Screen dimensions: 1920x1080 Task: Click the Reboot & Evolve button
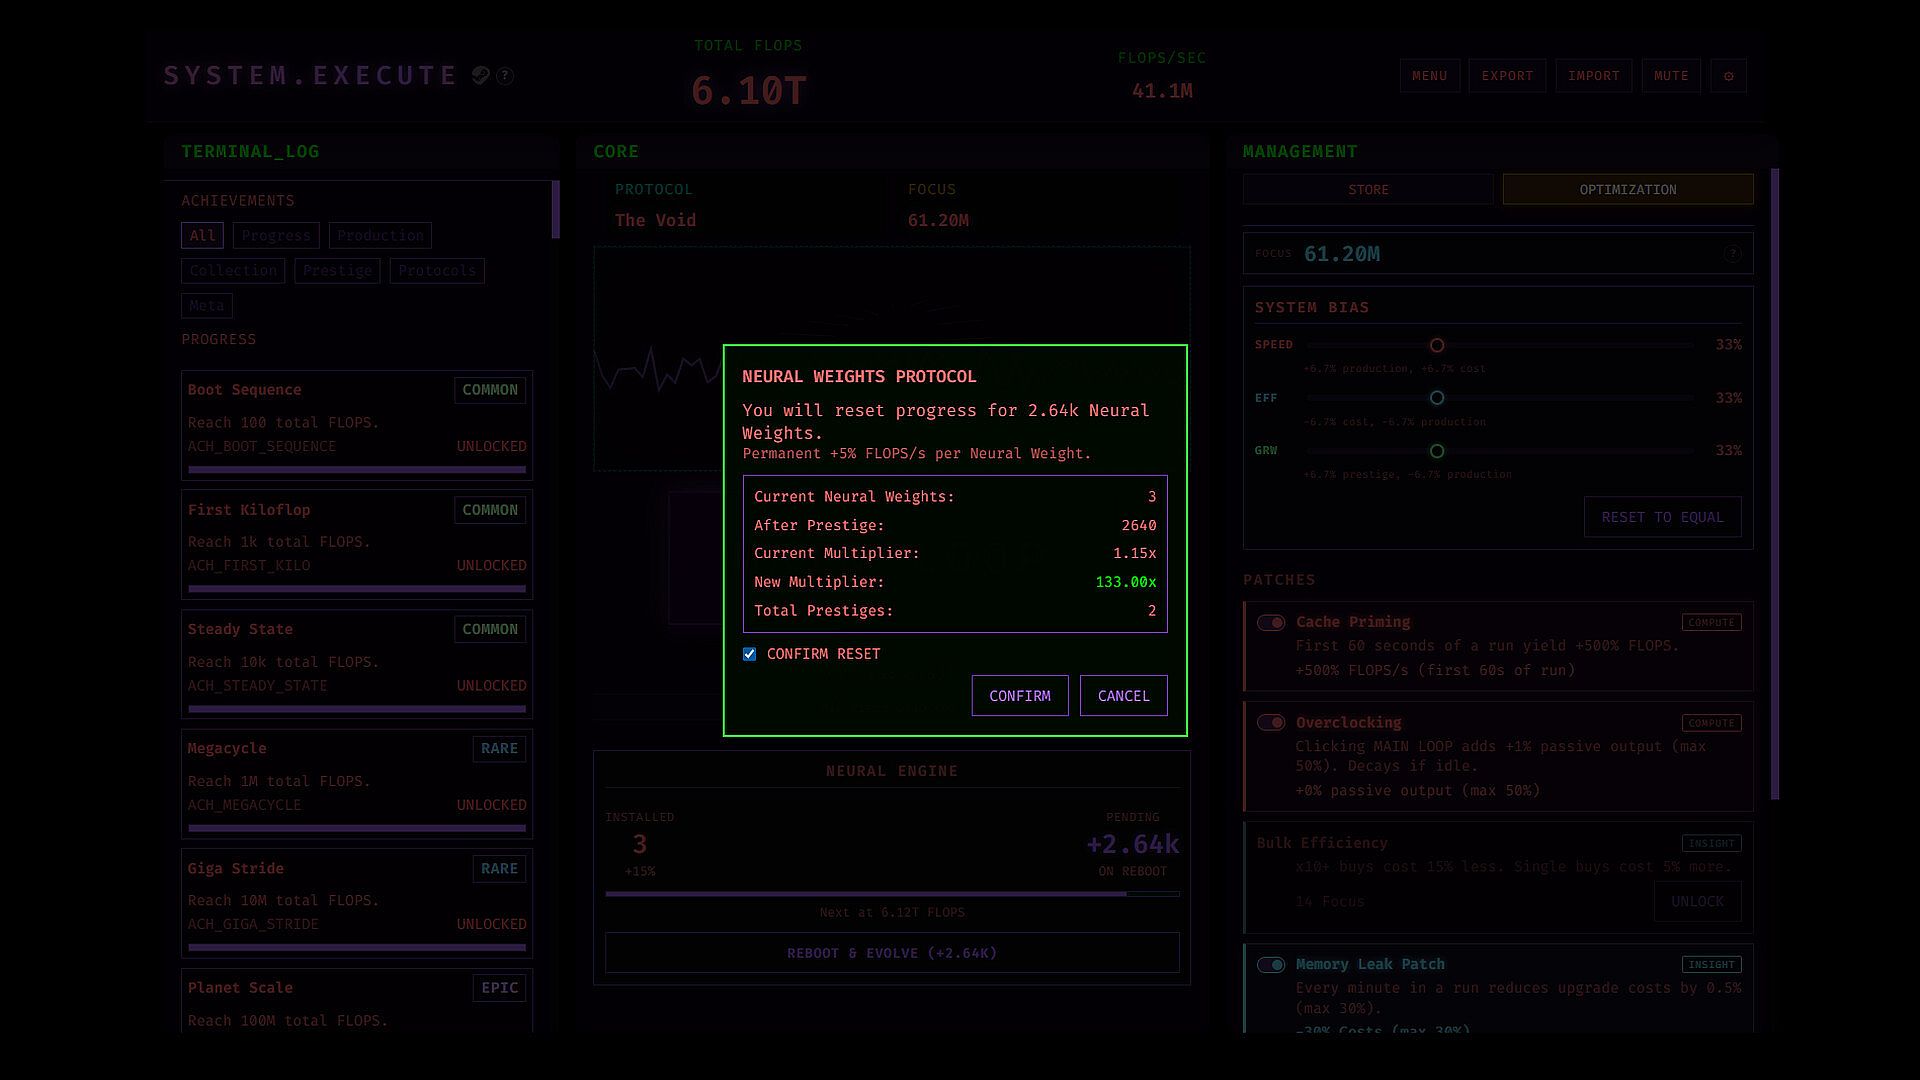pos(891,954)
